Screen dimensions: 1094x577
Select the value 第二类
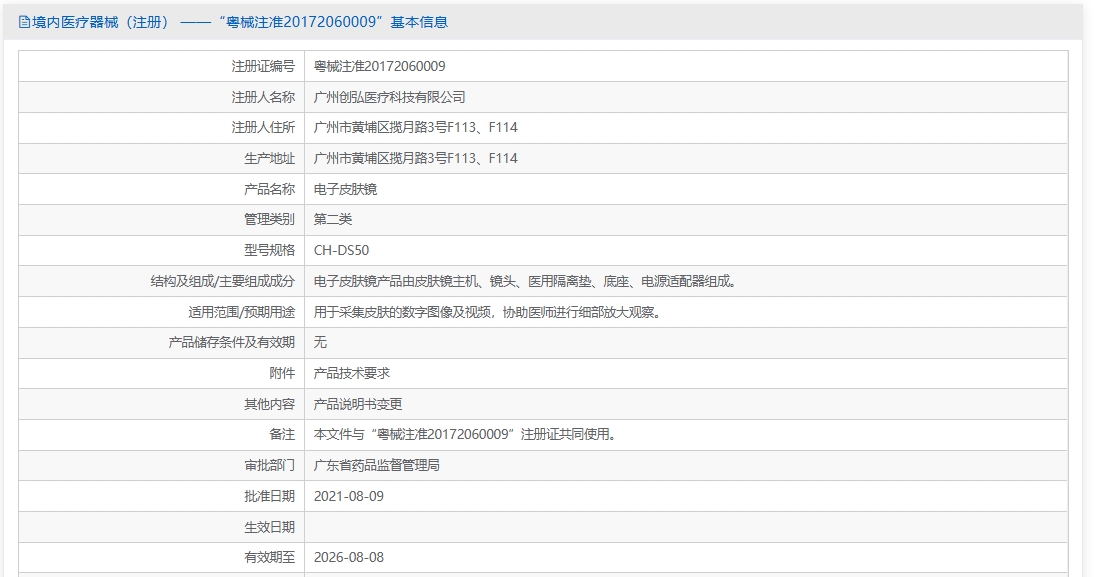[333, 219]
